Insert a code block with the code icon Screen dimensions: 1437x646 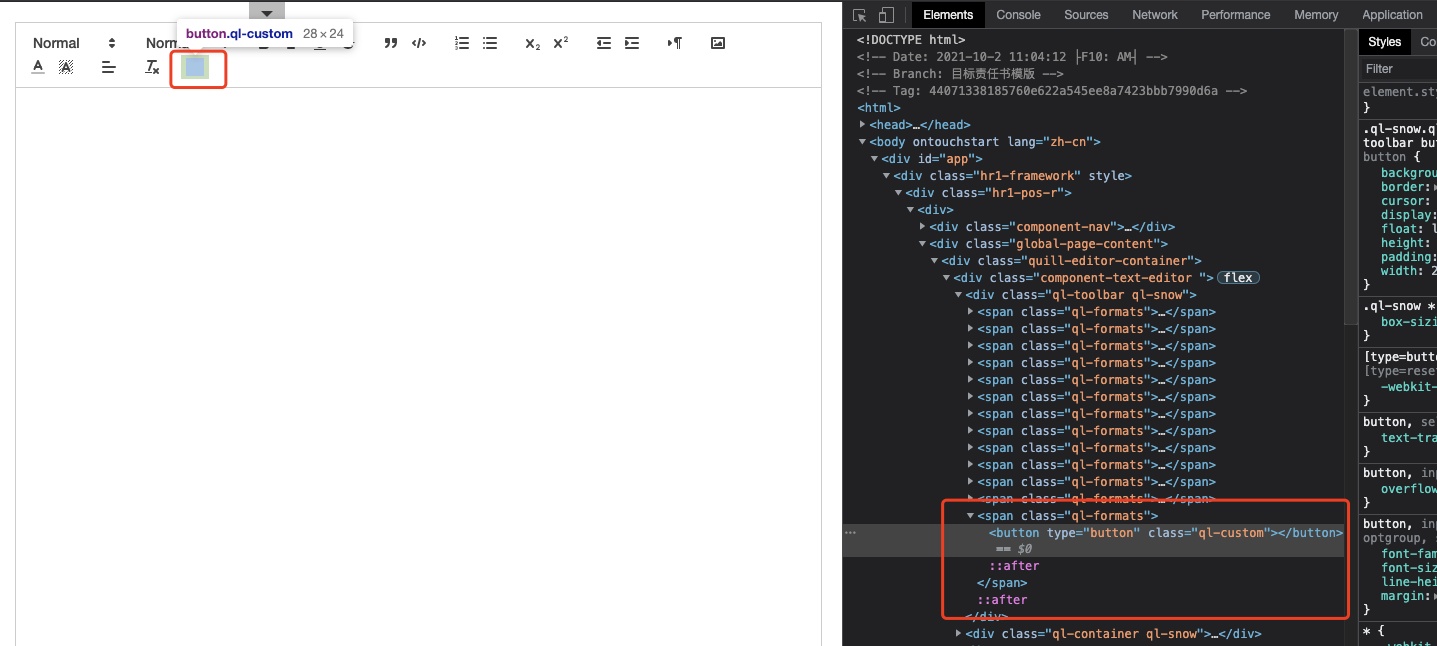coord(419,43)
